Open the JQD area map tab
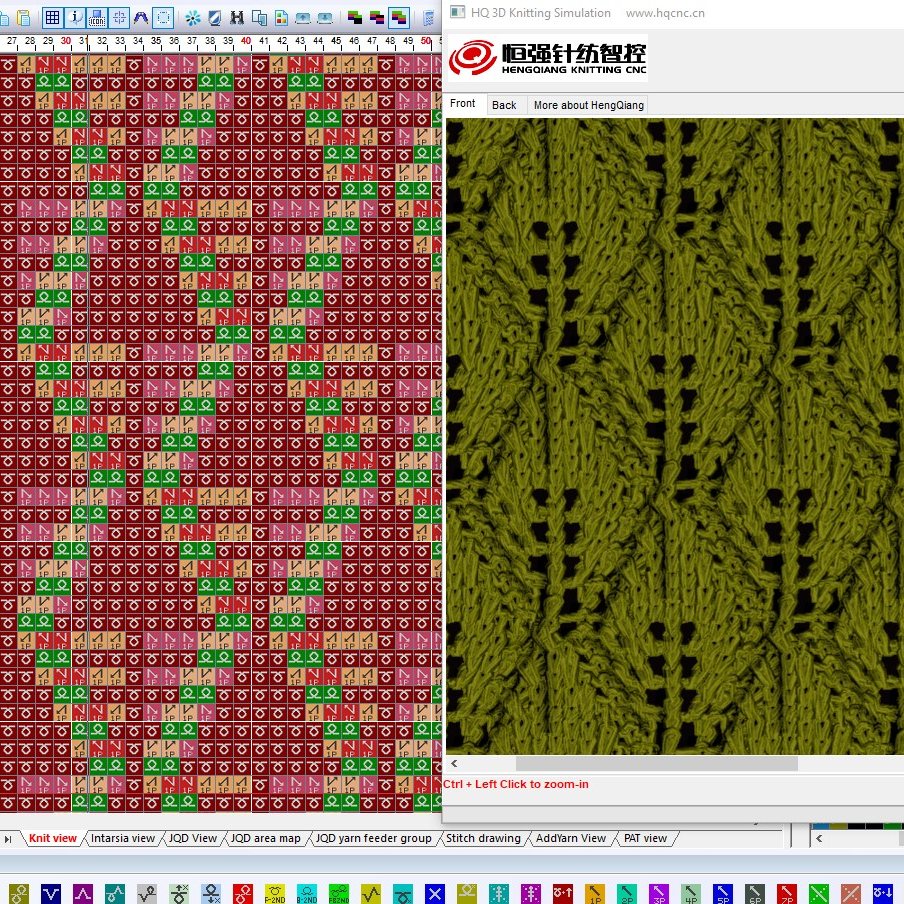 (x=266, y=838)
